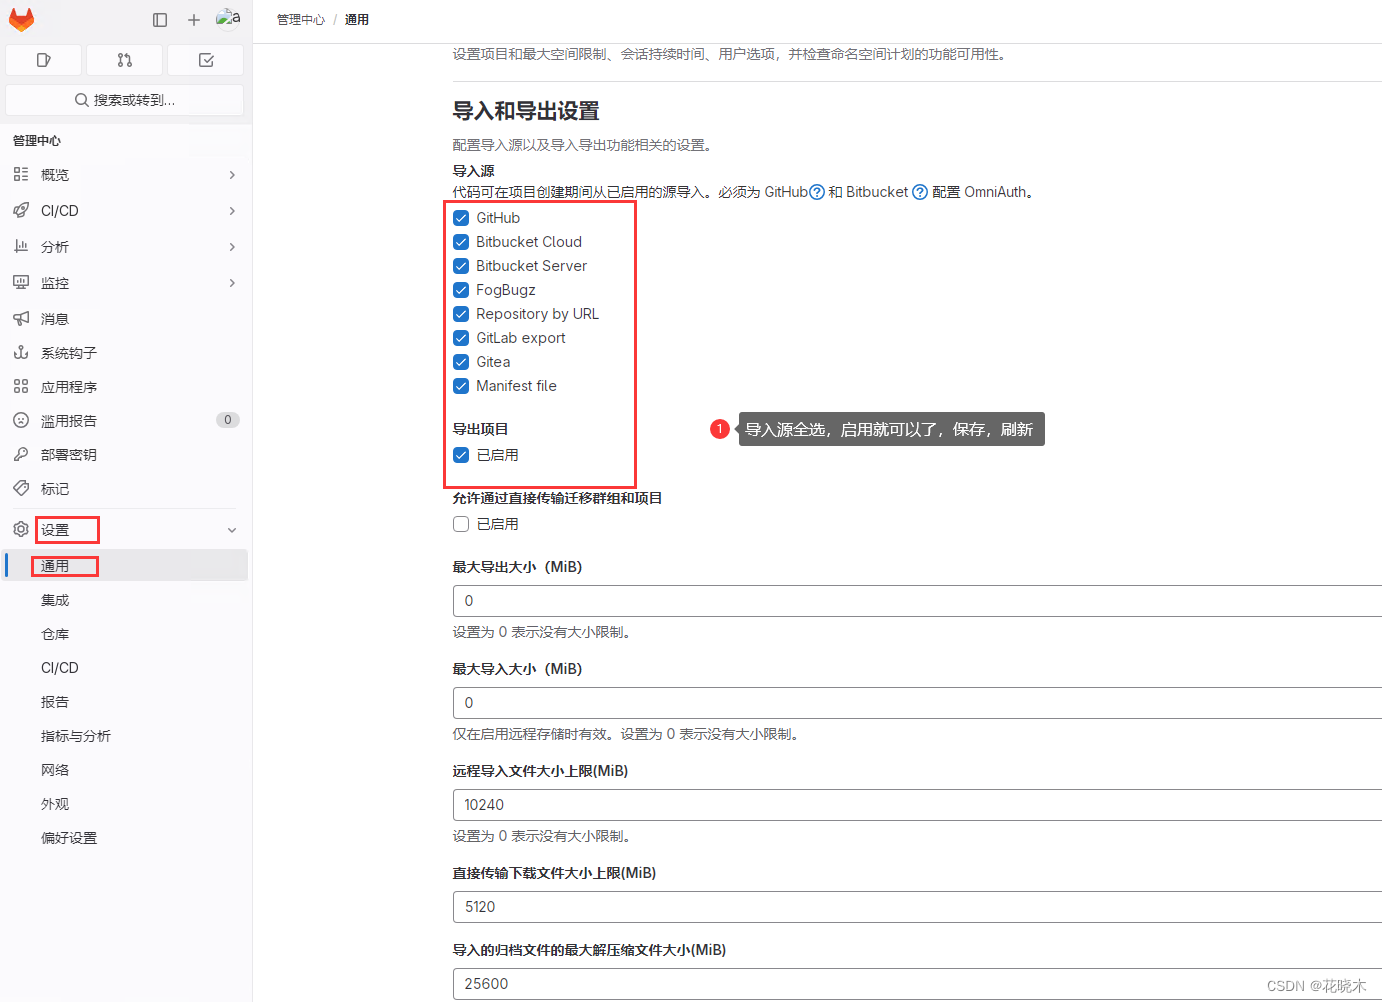Toggle the sidebar collapse icon

point(160,20)
